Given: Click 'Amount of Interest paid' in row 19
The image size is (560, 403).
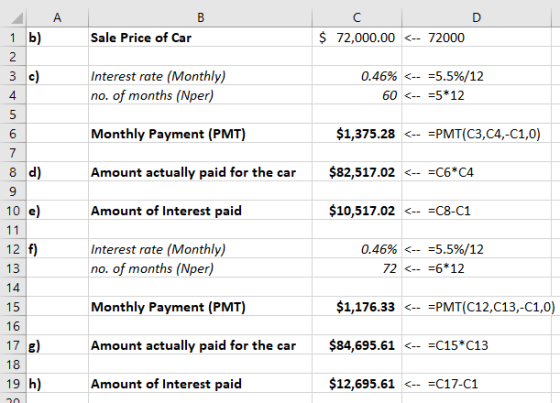Looking at the screenshot, I should pyautogui.click(x=166, y=384).
